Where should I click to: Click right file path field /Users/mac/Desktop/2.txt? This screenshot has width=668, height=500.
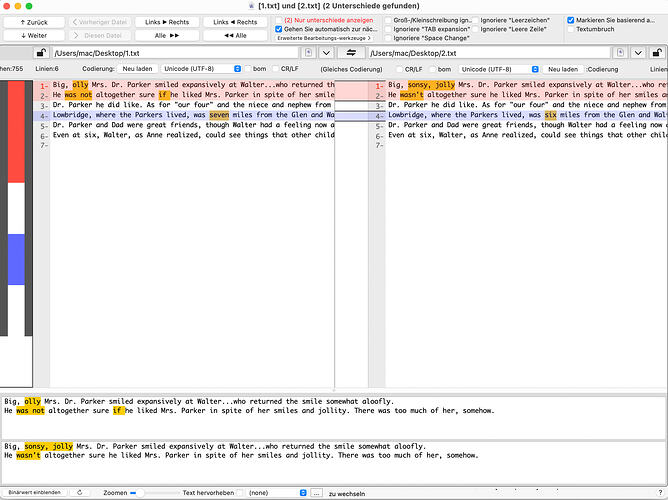click(489, 53)
